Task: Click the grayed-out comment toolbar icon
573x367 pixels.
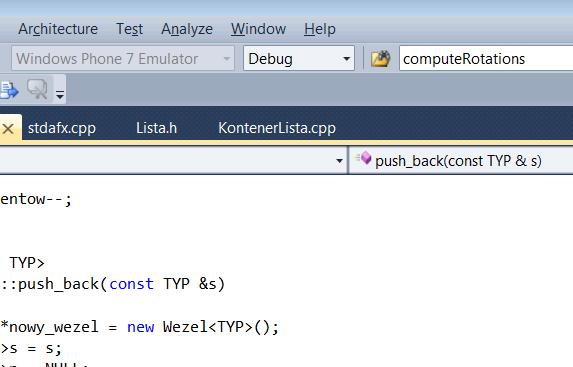Action: click(37, 89)
